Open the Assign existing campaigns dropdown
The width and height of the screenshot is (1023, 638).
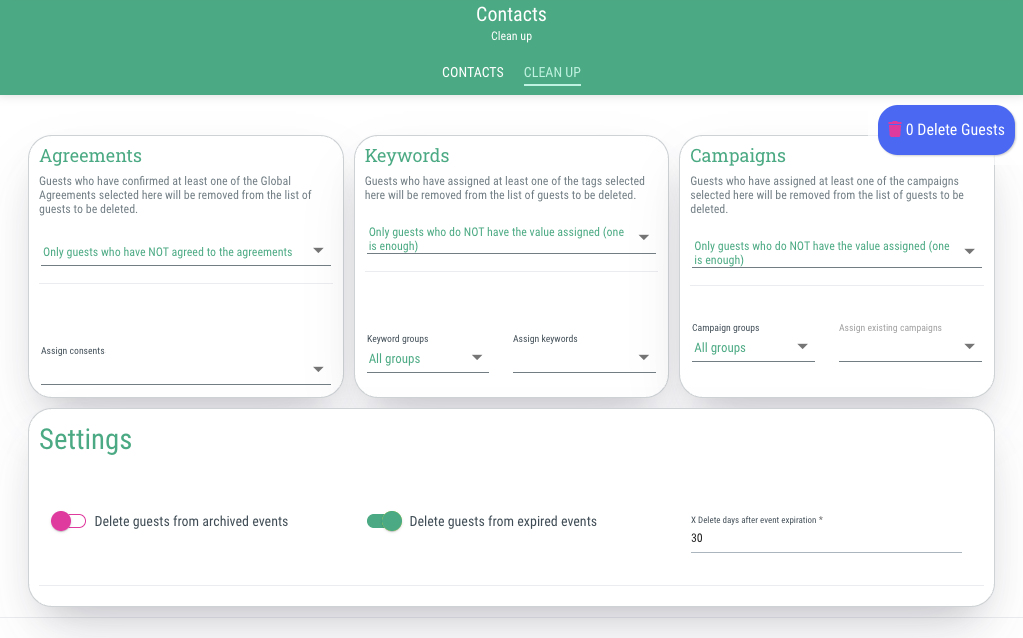[x=910, y=347]
